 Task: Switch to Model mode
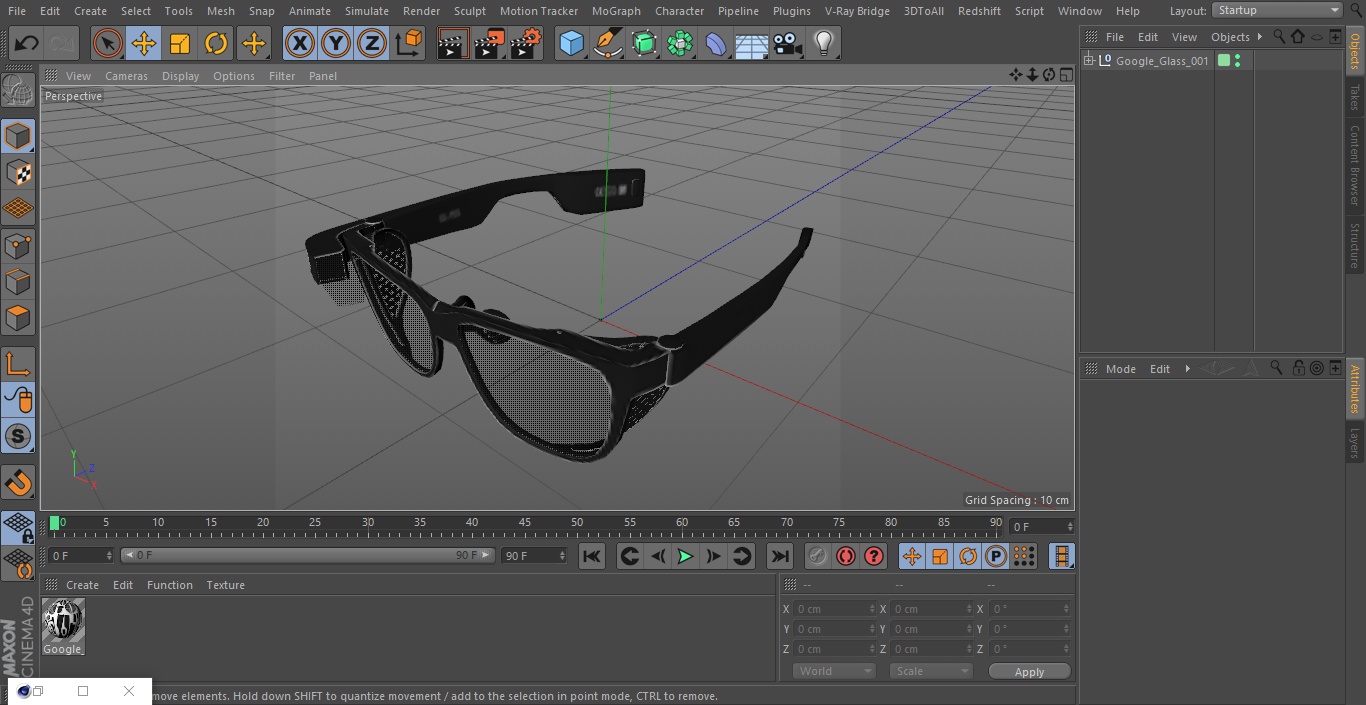click(x=18, y=136)
